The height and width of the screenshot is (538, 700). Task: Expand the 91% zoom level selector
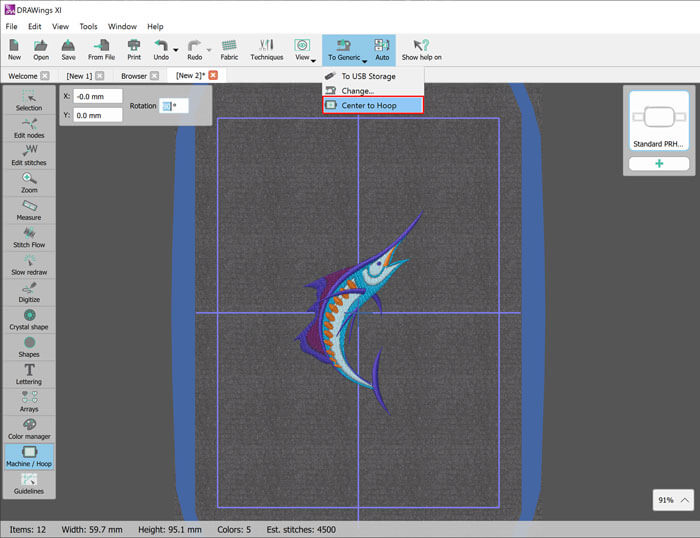point(670,500)
